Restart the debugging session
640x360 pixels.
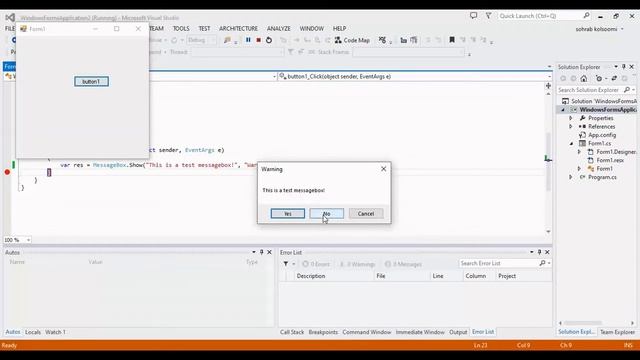pos(269,40)
